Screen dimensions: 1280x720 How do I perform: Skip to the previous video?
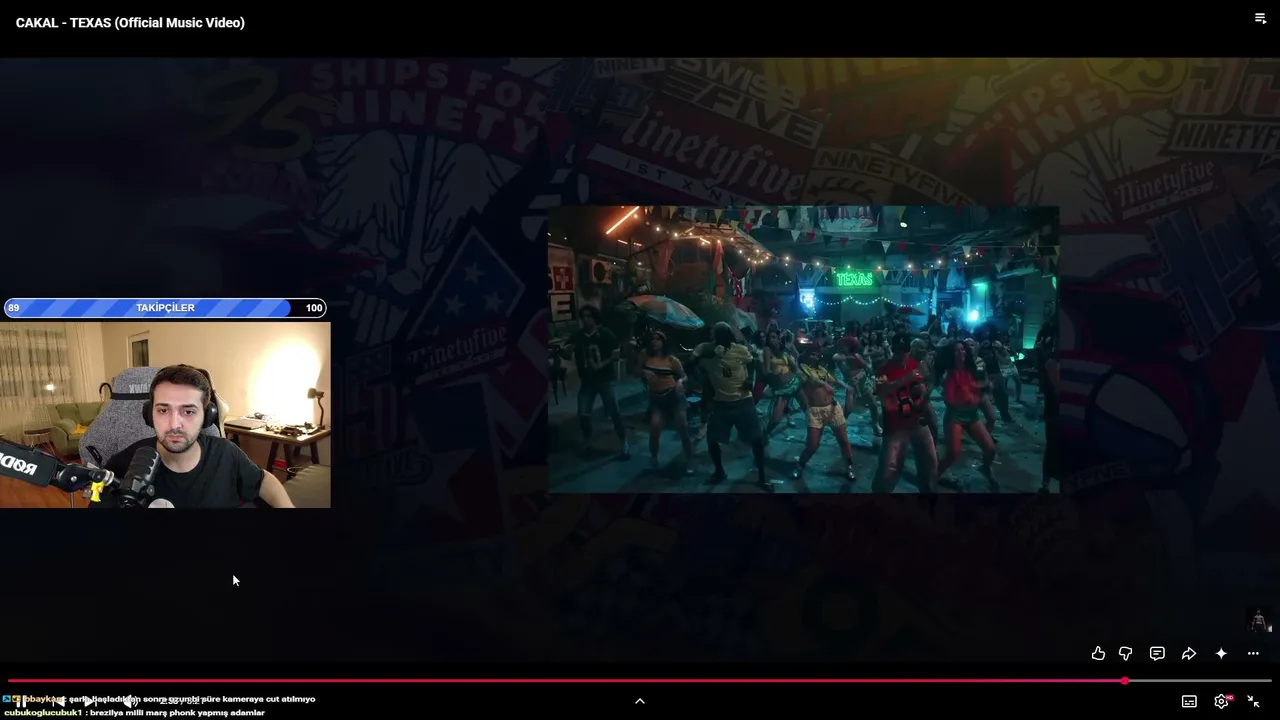coord(58,701)
